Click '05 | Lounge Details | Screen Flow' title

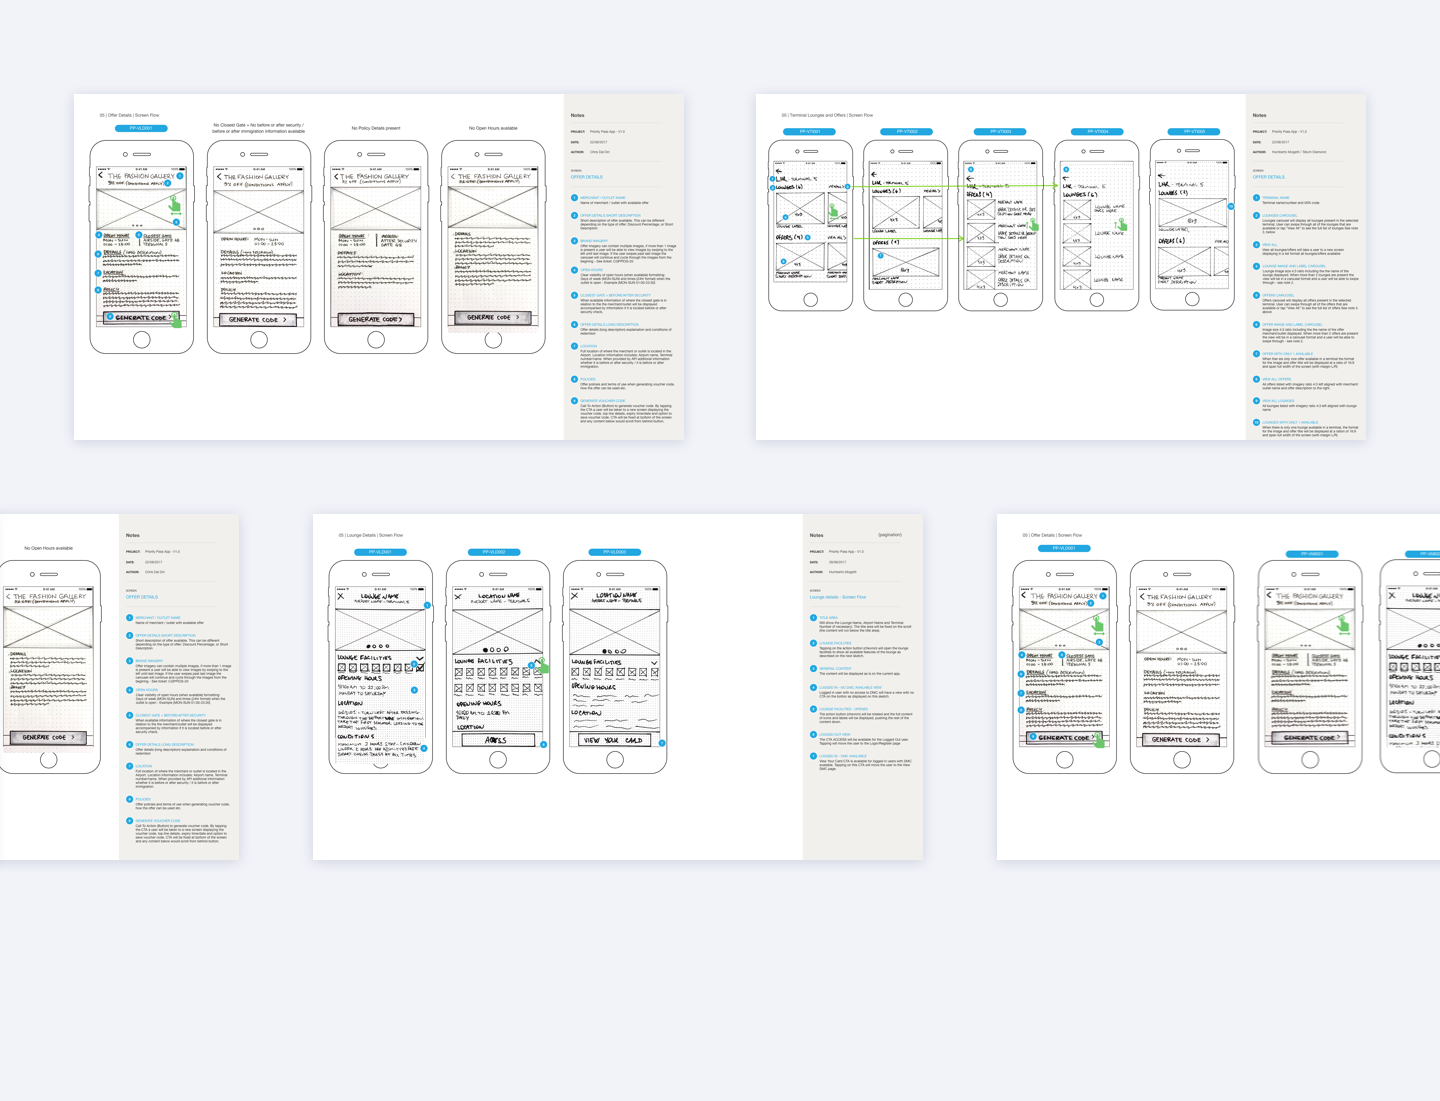point(371,535)
